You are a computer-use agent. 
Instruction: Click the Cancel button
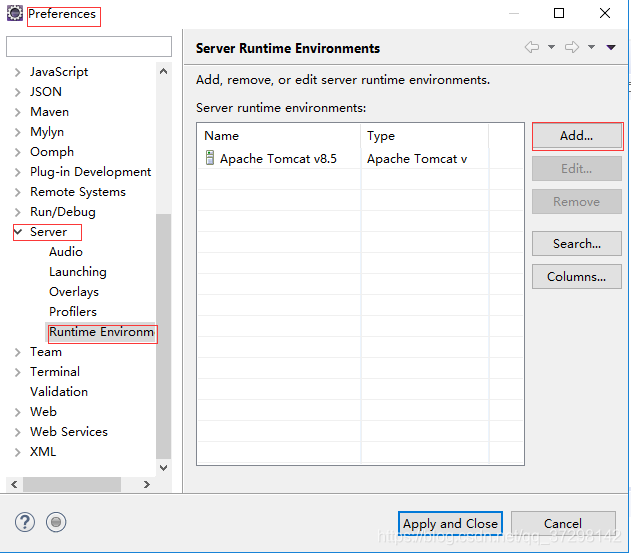coord(563,523)
